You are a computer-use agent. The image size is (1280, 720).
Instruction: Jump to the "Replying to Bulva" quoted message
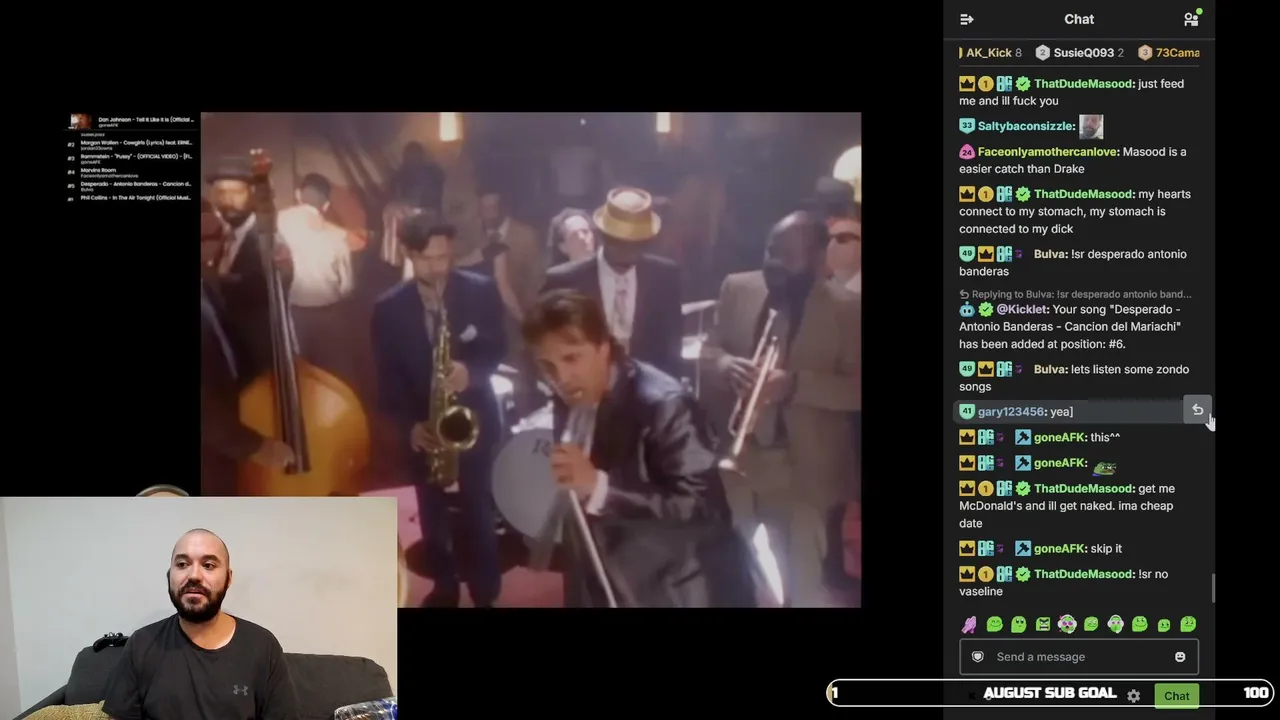point(1075,294)
